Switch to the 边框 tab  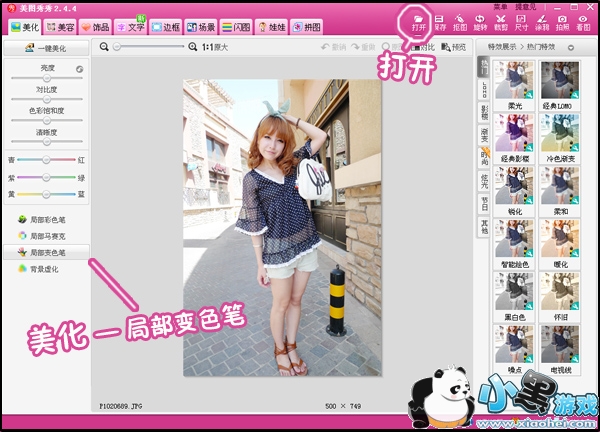[165, 27]
